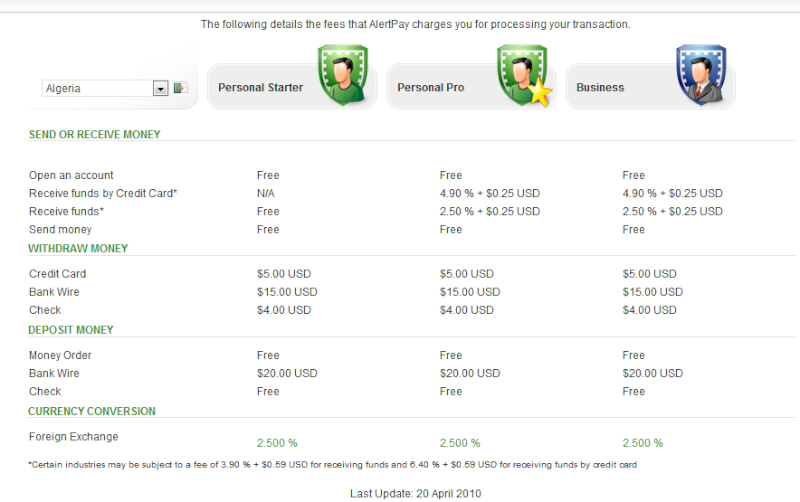Click the certain industries fee footnote
This screenshot has height=502, width=800.
coord(333,465)
